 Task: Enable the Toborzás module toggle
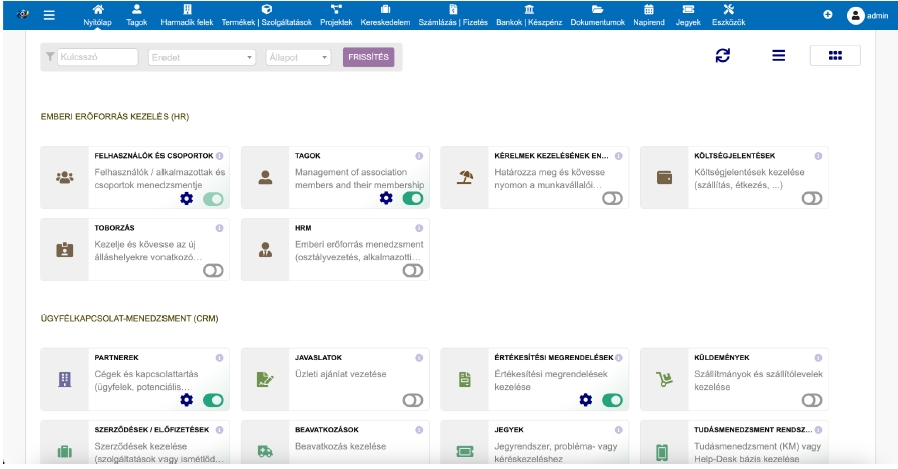click(x=213, y=270)
